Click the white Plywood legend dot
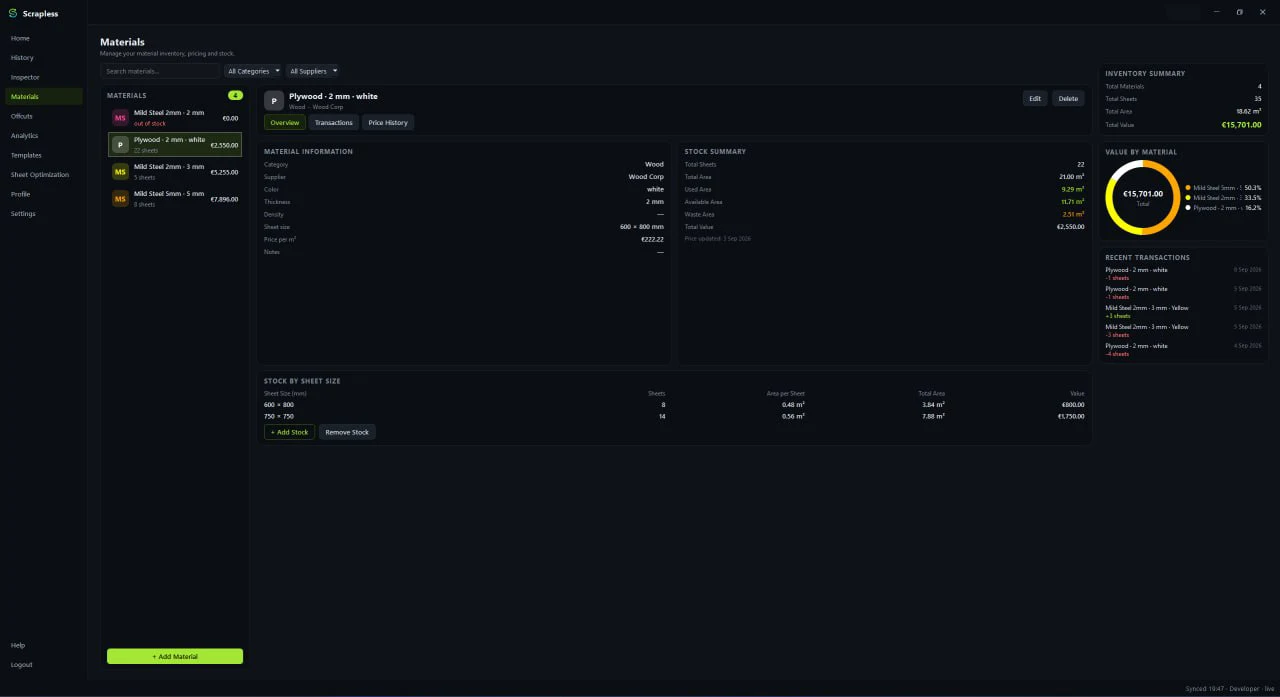 (x=1188, y=207)
